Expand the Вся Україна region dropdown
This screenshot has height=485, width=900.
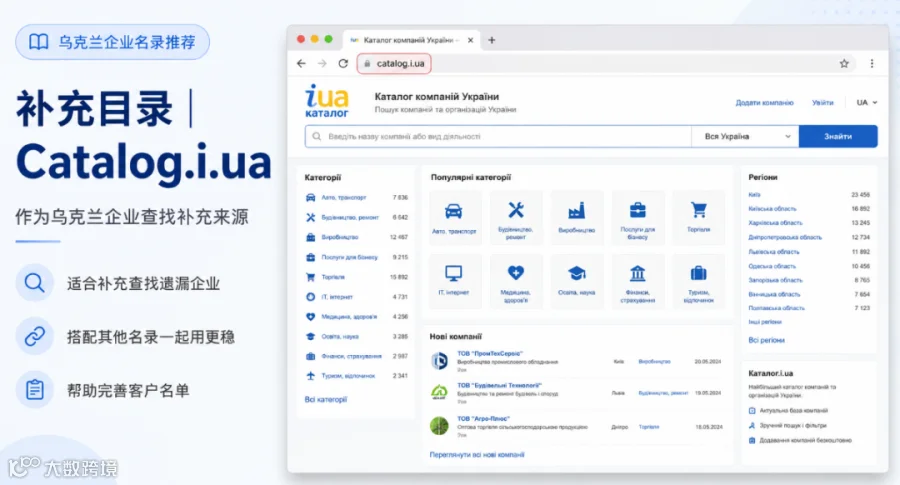coord(745,137)
